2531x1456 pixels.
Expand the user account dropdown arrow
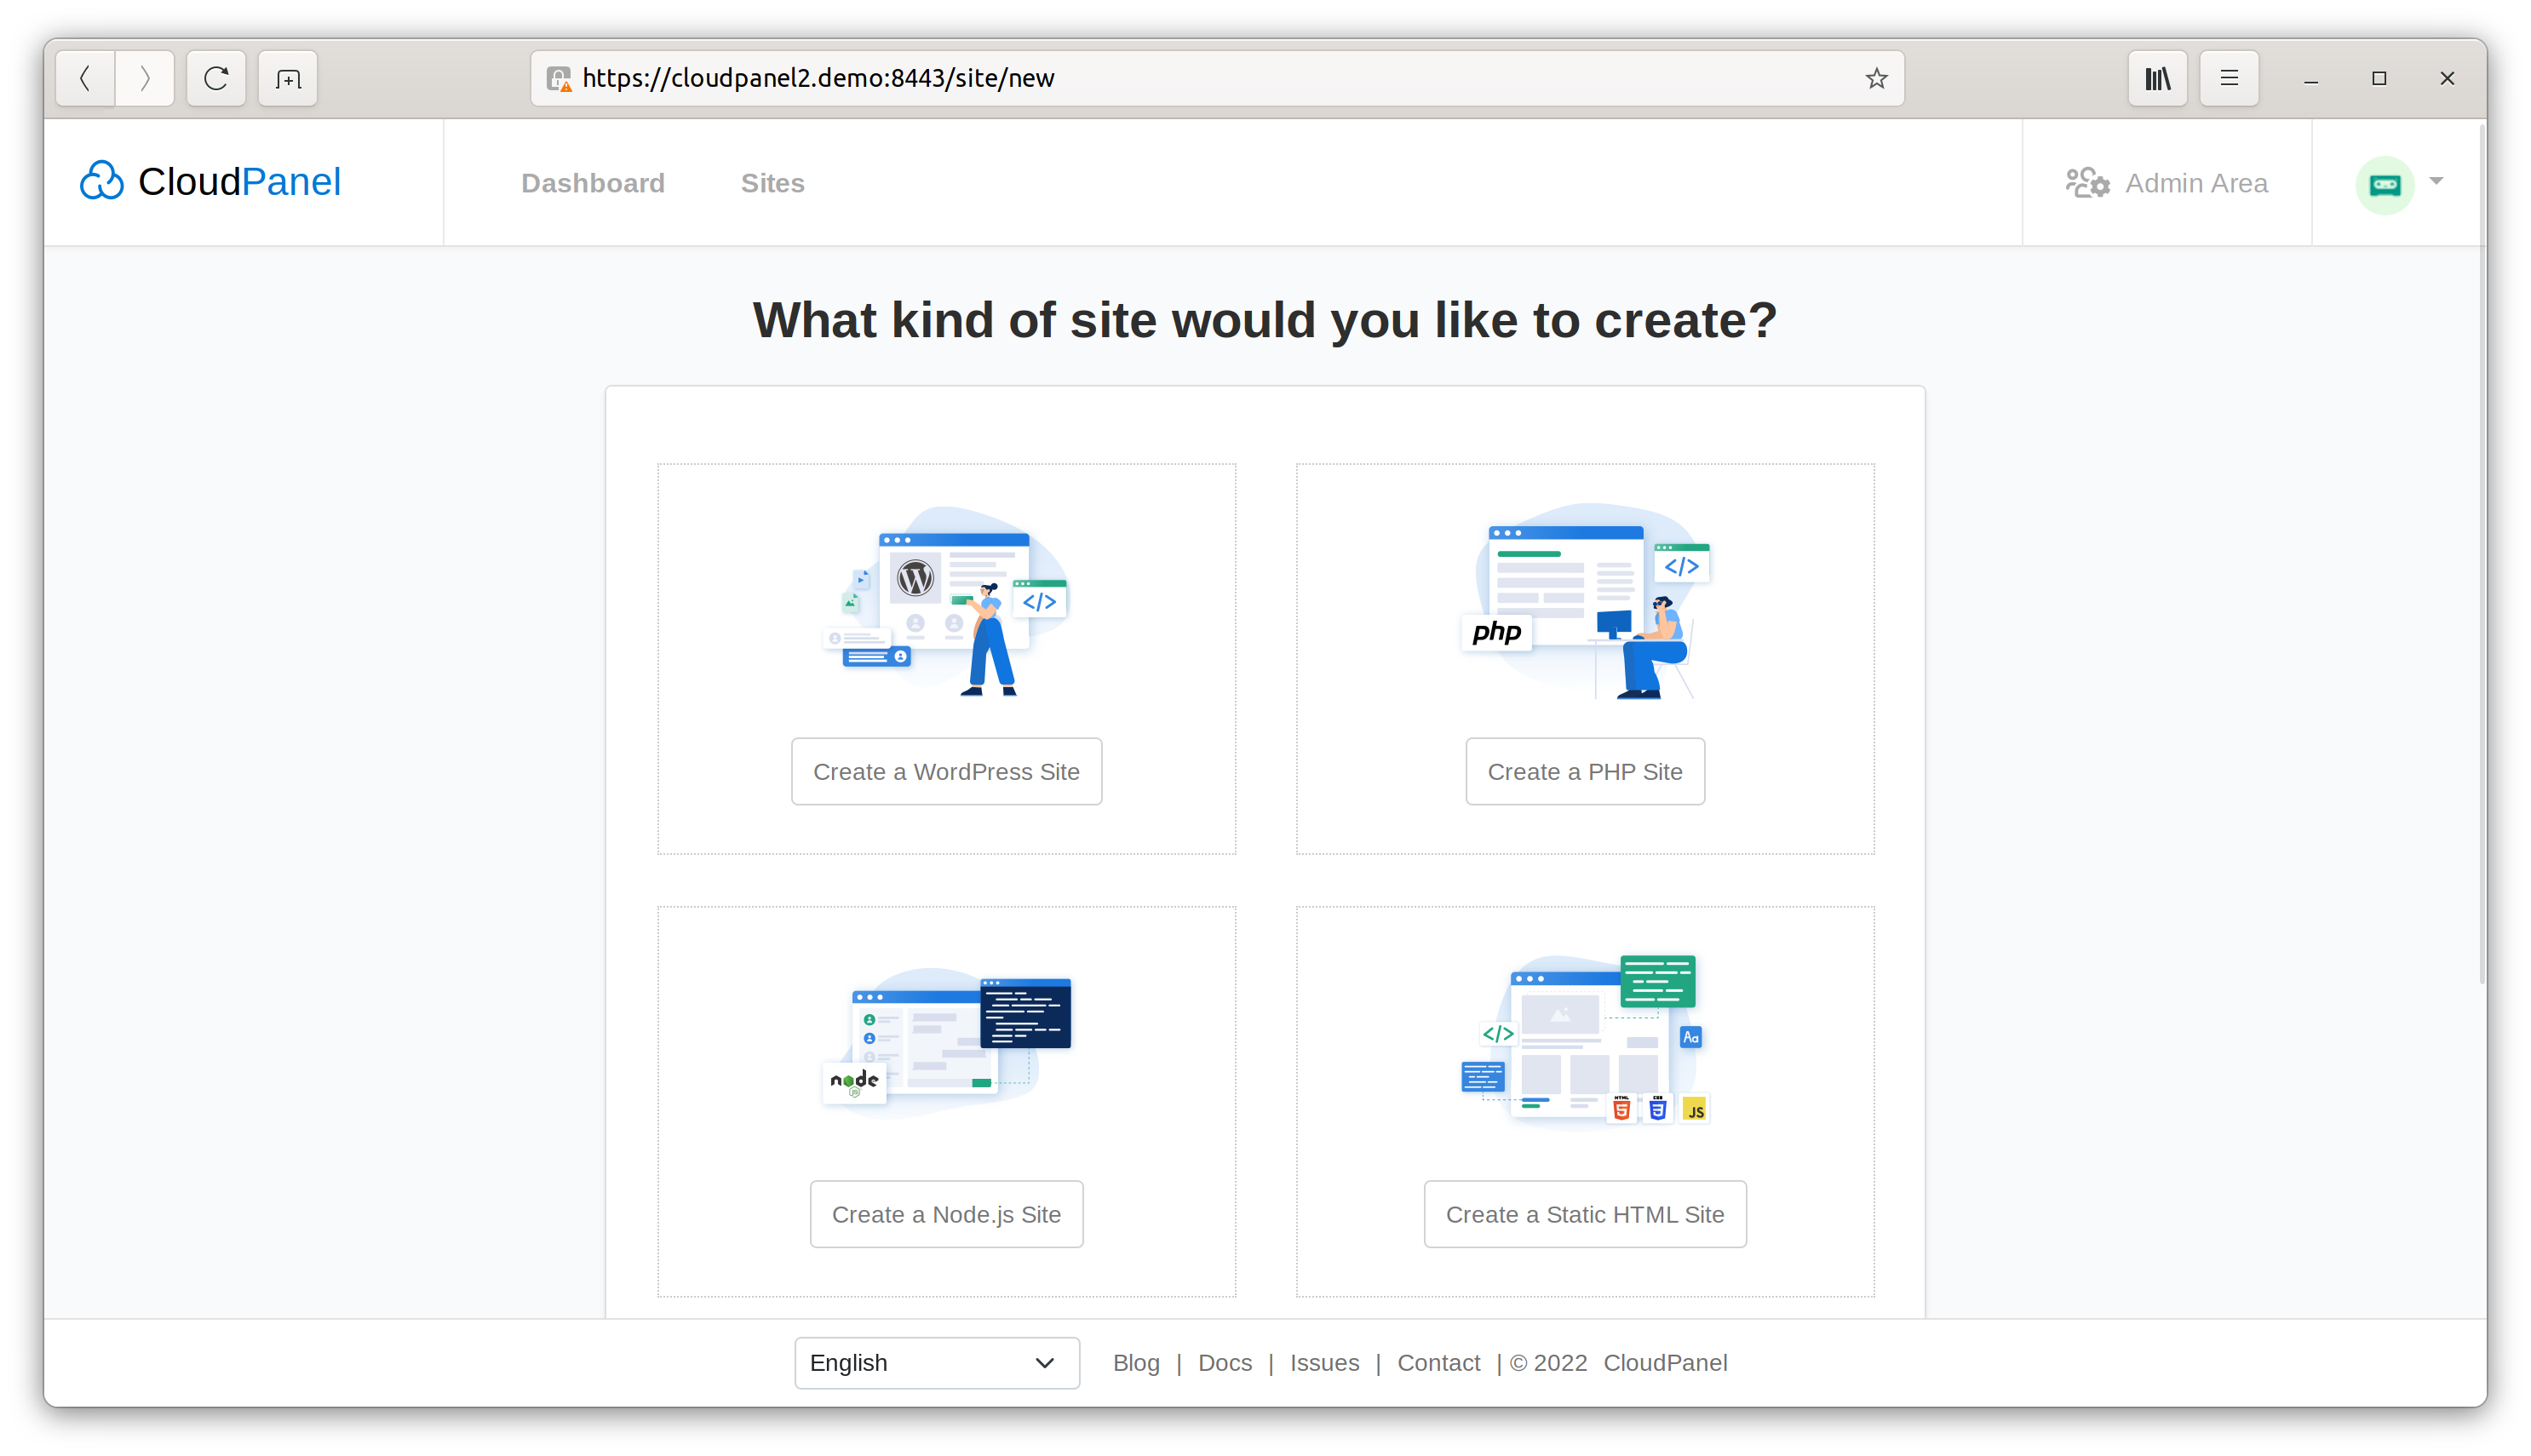(x=2436, y=181)
